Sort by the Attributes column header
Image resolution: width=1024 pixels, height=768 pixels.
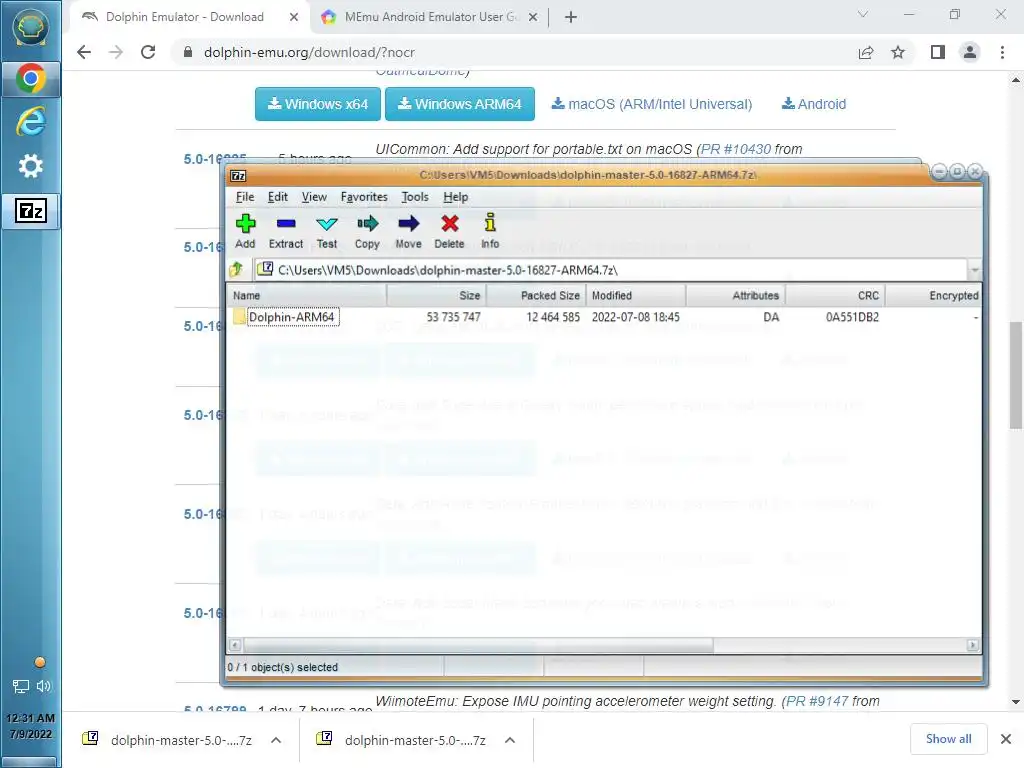[735, 295]
